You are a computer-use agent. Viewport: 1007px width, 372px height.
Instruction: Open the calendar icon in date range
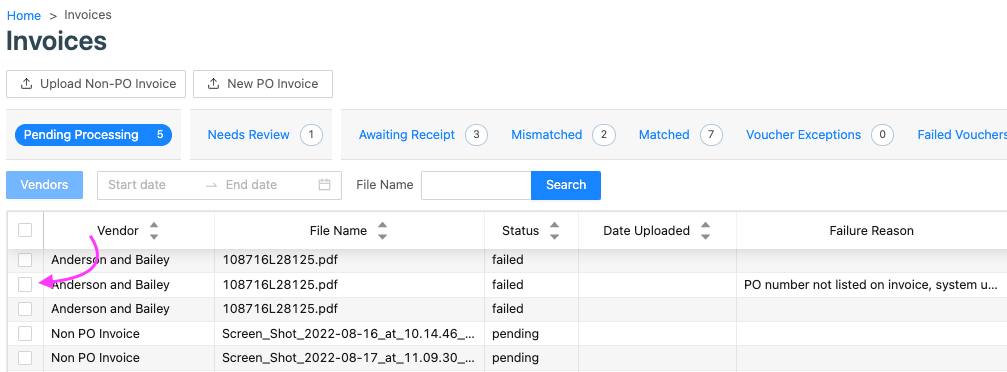tap(324, 185)
